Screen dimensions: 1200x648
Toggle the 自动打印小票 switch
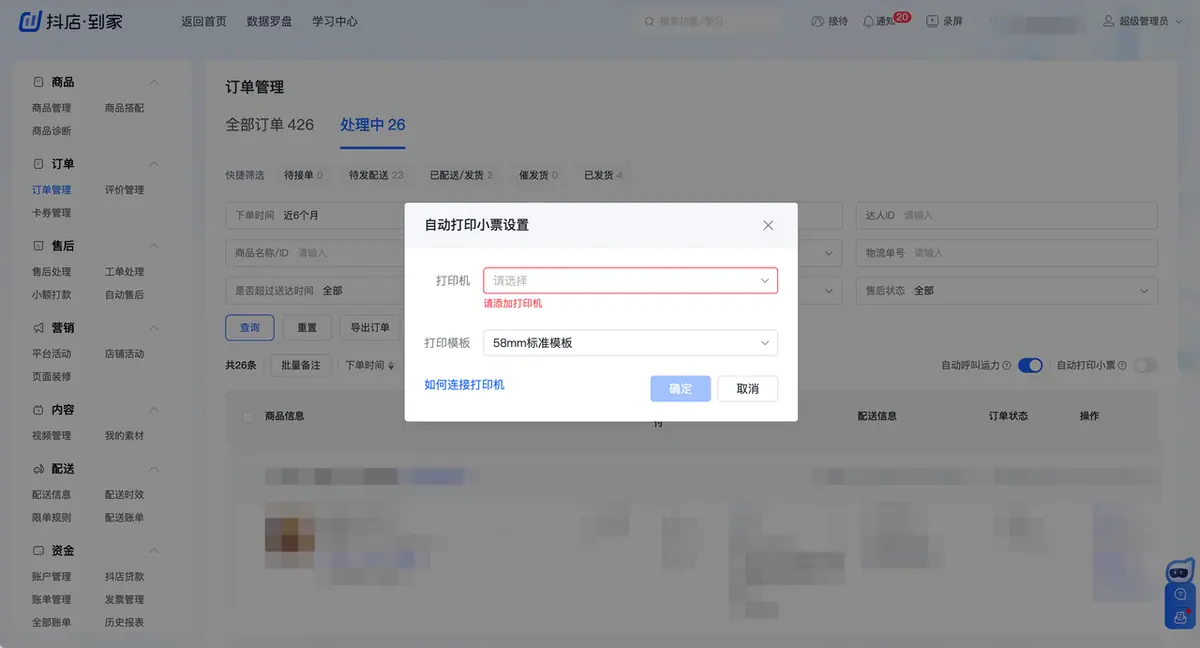click(x=1145, y=366)
